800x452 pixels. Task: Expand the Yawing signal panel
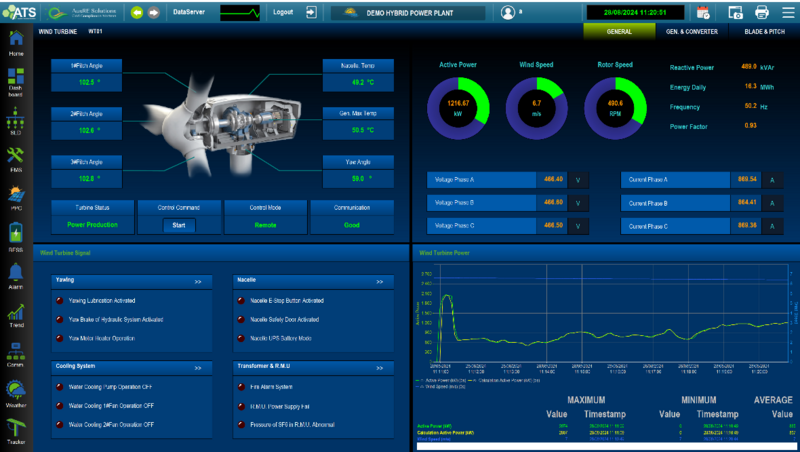point(198,282)
